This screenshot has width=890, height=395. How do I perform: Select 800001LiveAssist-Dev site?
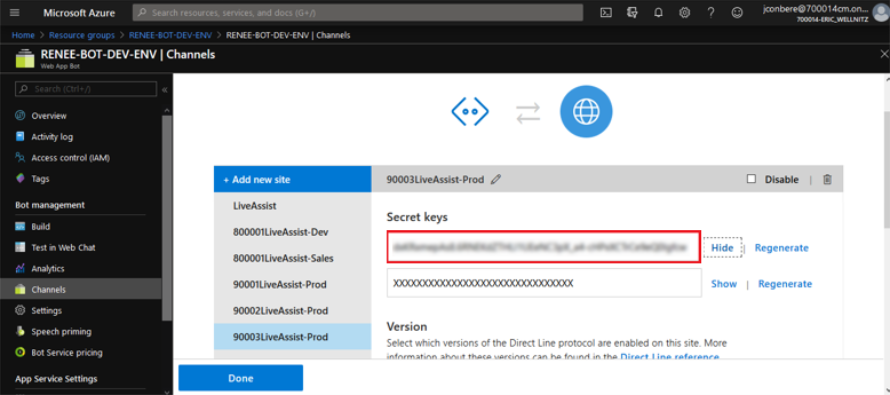tap(292, 232)
